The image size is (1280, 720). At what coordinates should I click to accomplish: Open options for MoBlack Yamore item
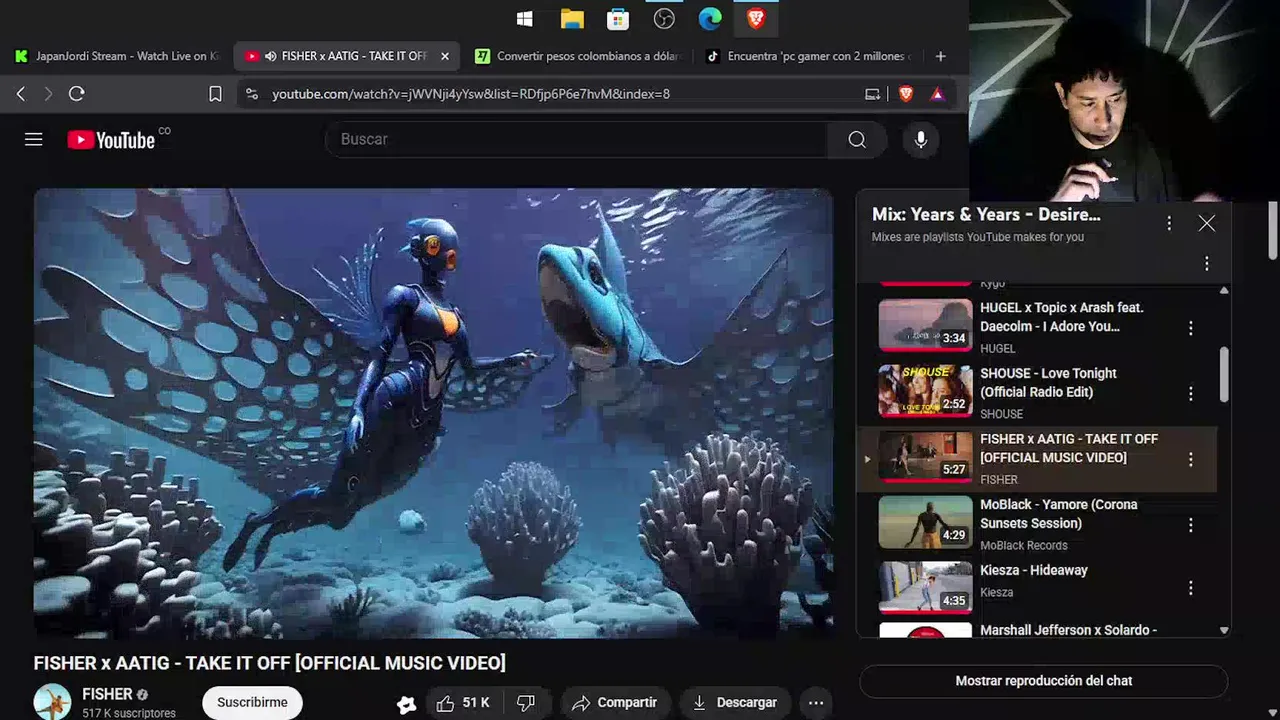(1190, 525)
